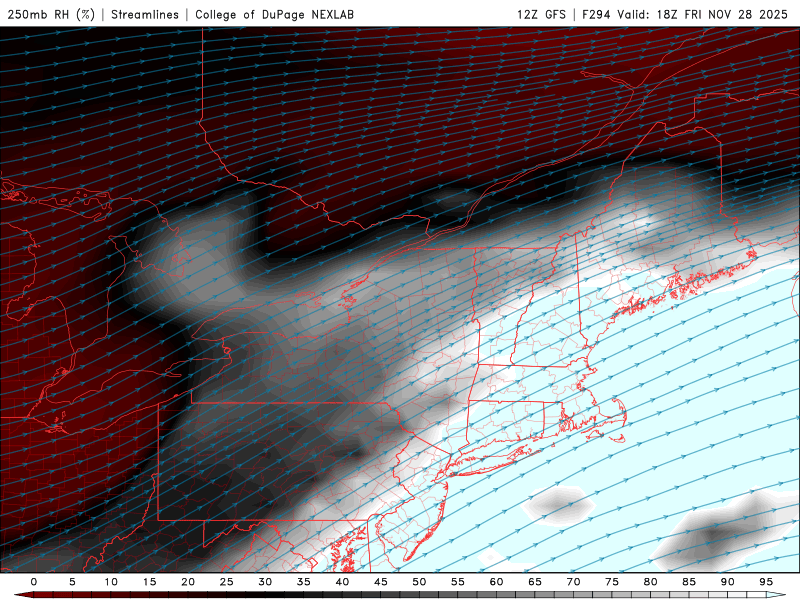Click the '18Z FRI NOV 28 2025' valid time
The image size is (800, 600).
722,14
